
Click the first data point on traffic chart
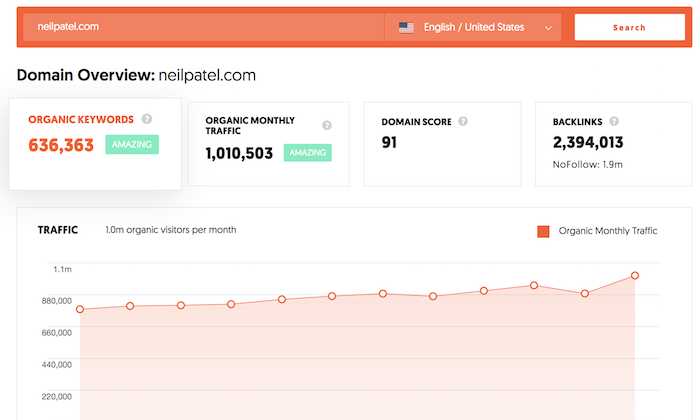pyautogui.click(x=80, y=309)
